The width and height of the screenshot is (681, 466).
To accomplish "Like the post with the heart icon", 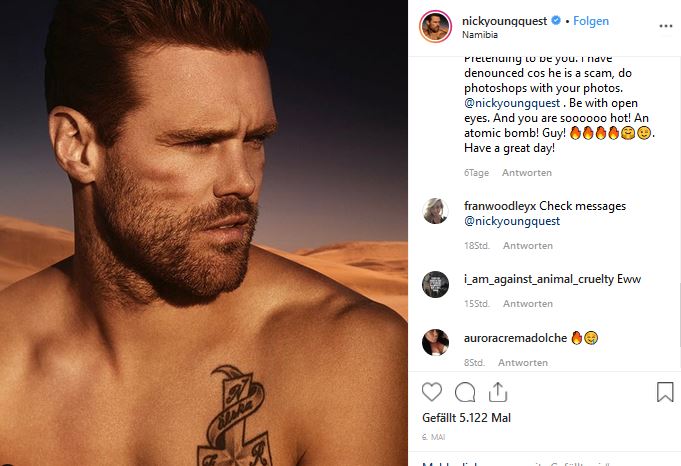I will pos(431,392).
